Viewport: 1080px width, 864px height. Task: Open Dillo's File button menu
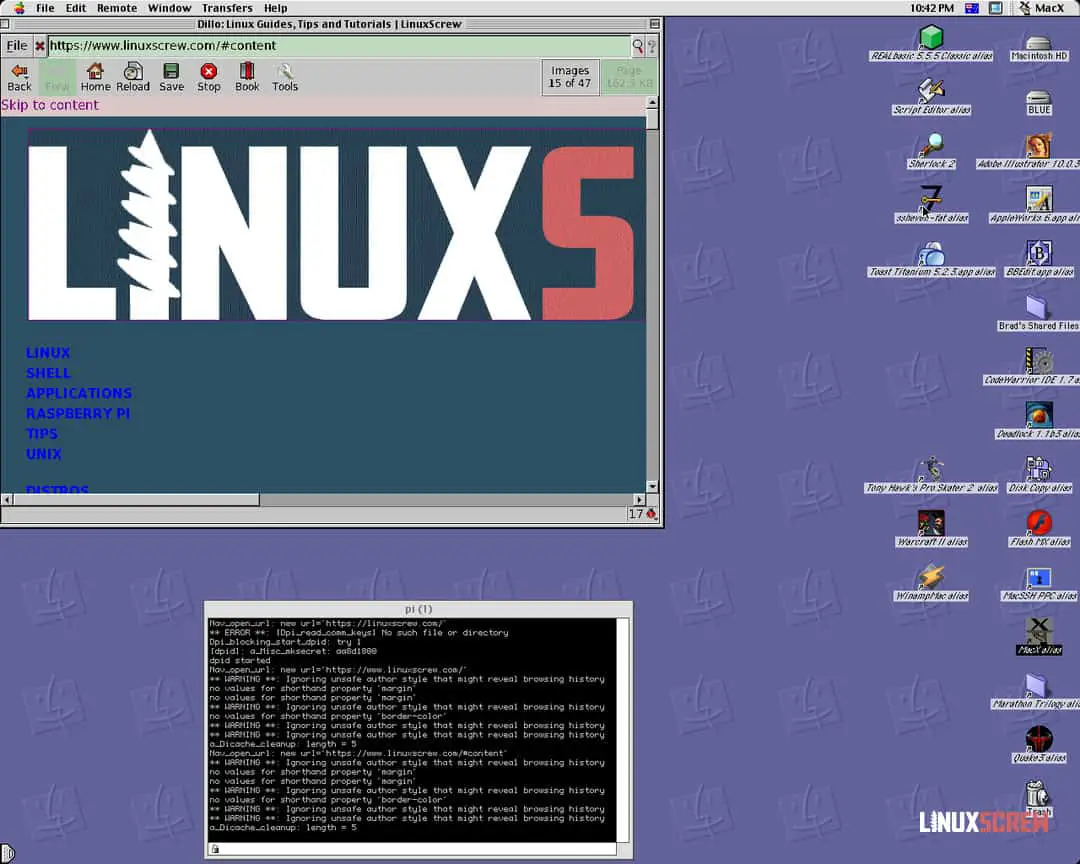(x=17, y=46)
